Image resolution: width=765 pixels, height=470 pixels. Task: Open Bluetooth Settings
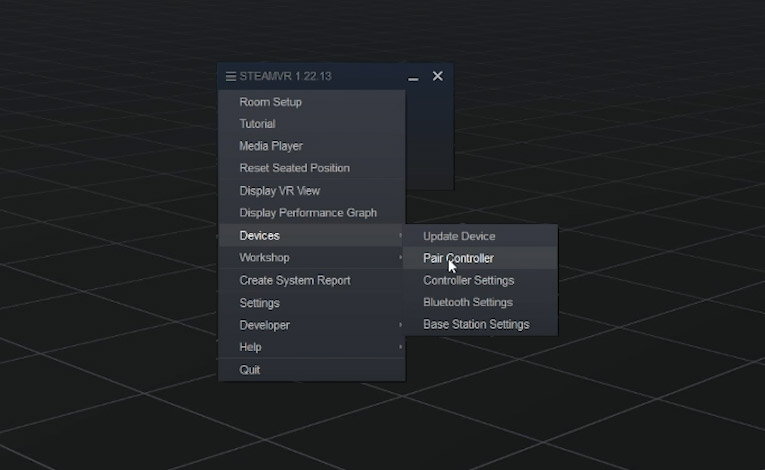coord(467,302)
